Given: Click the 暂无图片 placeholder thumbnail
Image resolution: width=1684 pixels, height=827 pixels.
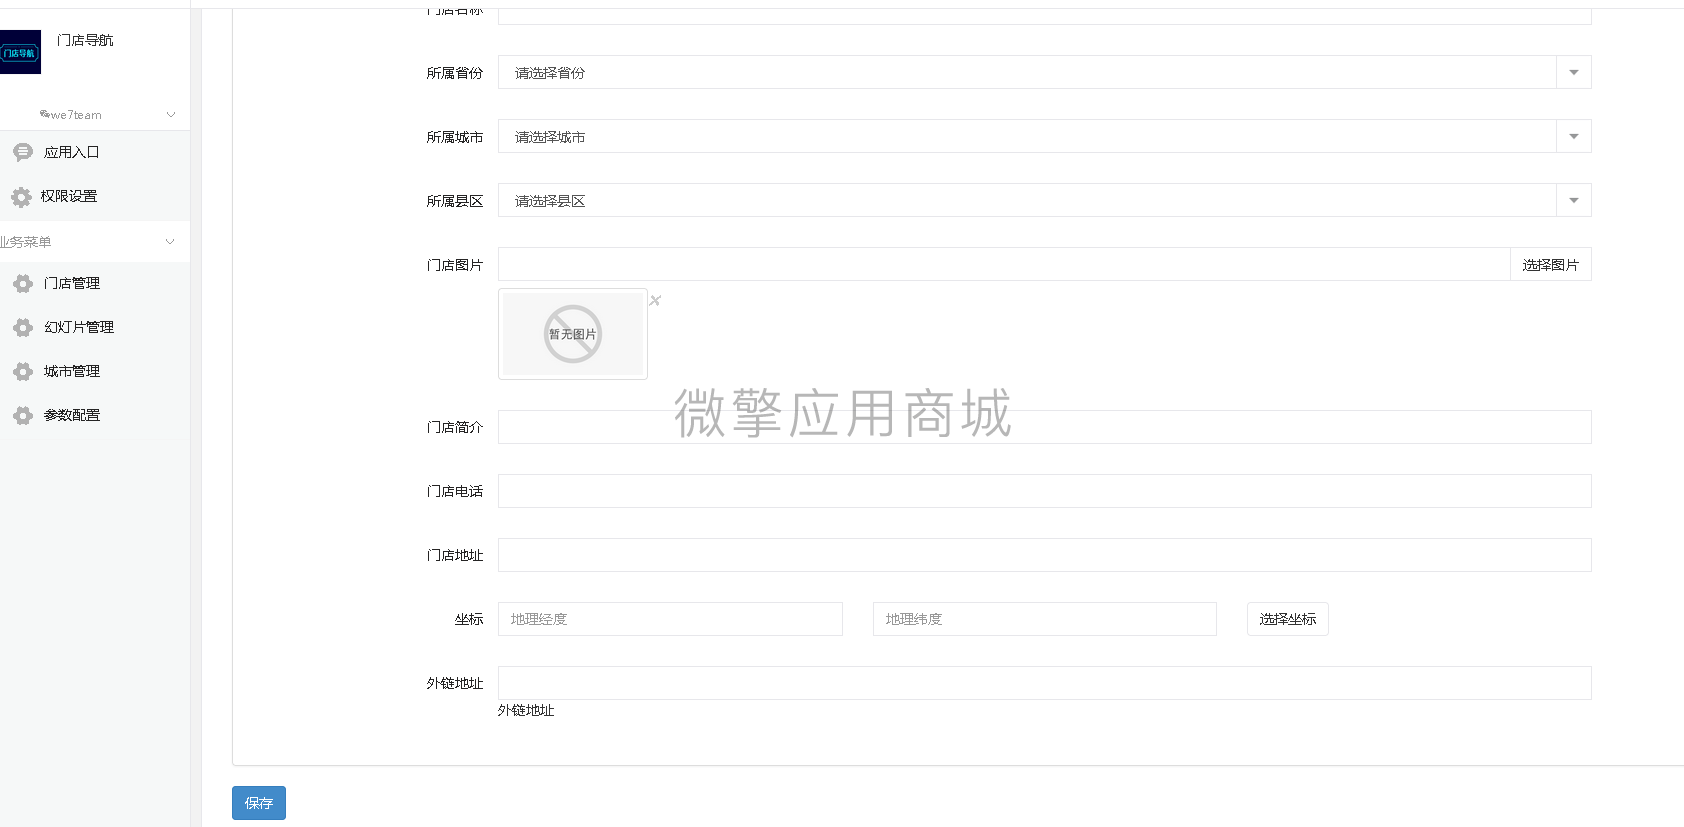Looking at the screenshot, I should pyautogui.click(x=573, y=334).
